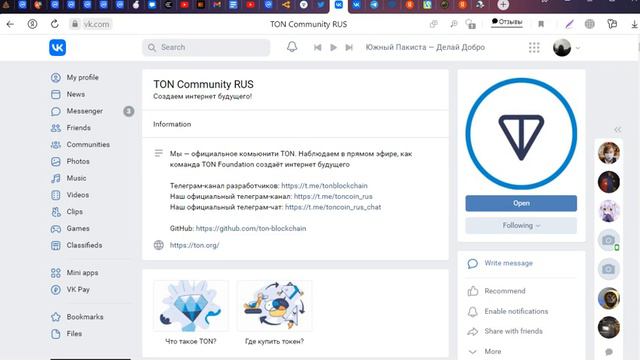Click the Music sidebar icon
Viewport: 640px width, 360px height.
(x=56, y=178)
